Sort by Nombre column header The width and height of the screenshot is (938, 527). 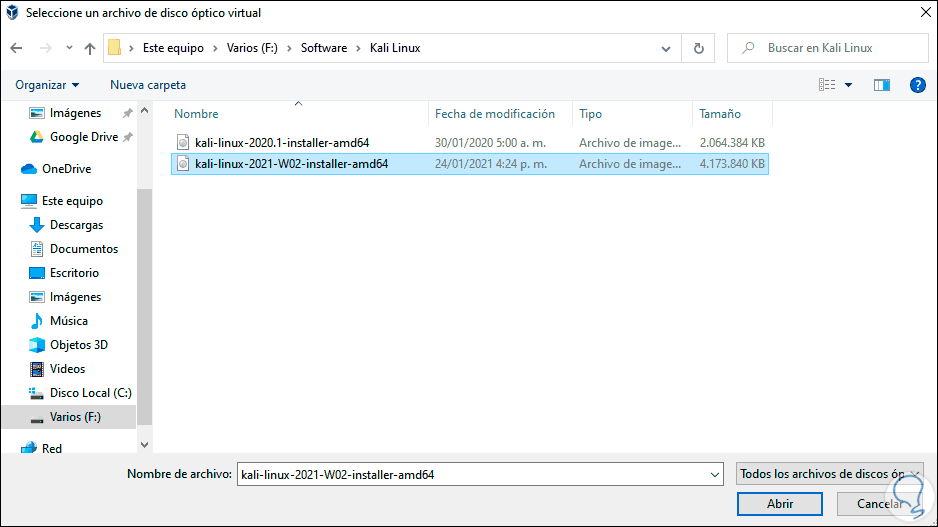(x=196, y=114)
